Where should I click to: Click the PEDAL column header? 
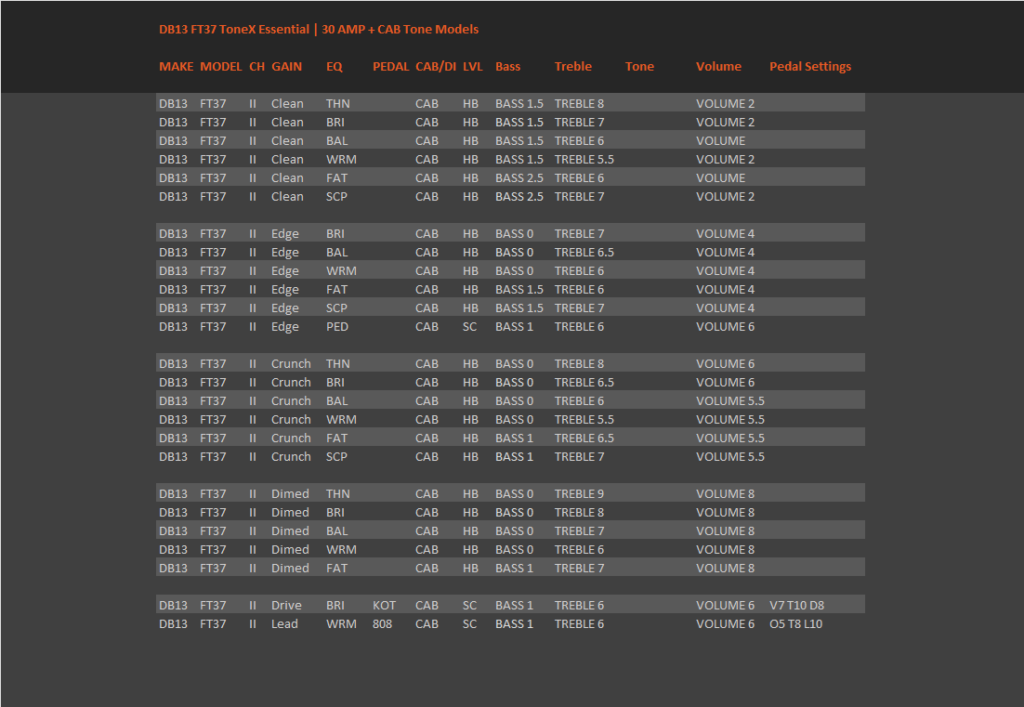[x=391, y=67]
